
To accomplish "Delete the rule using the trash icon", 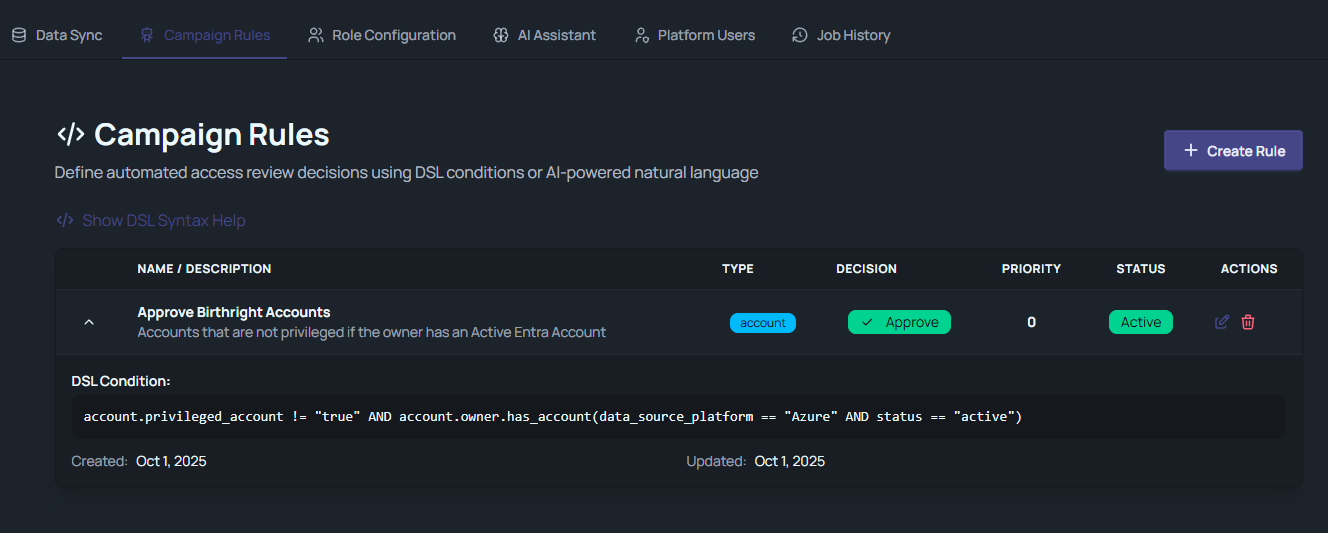I will pos(1248,322).
